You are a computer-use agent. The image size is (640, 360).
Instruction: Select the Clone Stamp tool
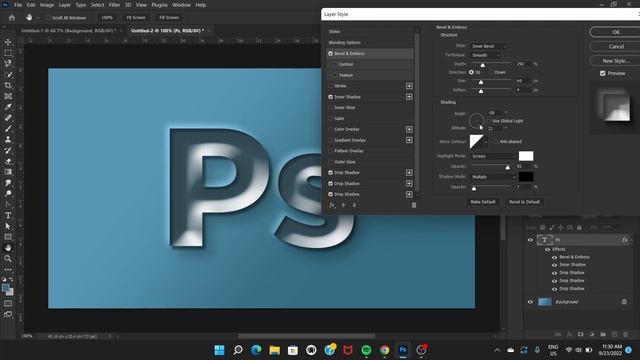8,139
